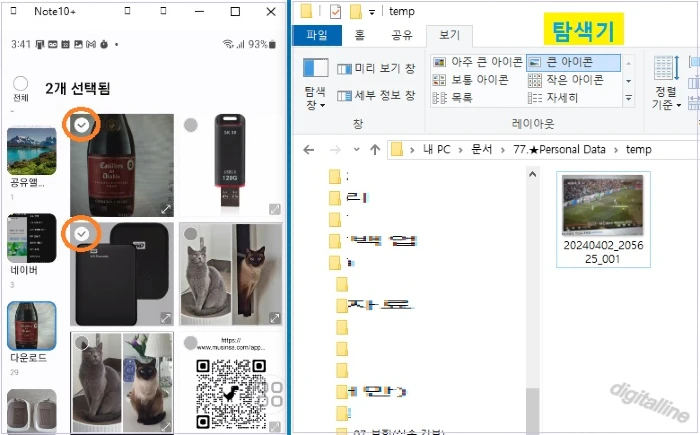
Task: Click 77.★Personal Data in address path
Action: point(559,150)
